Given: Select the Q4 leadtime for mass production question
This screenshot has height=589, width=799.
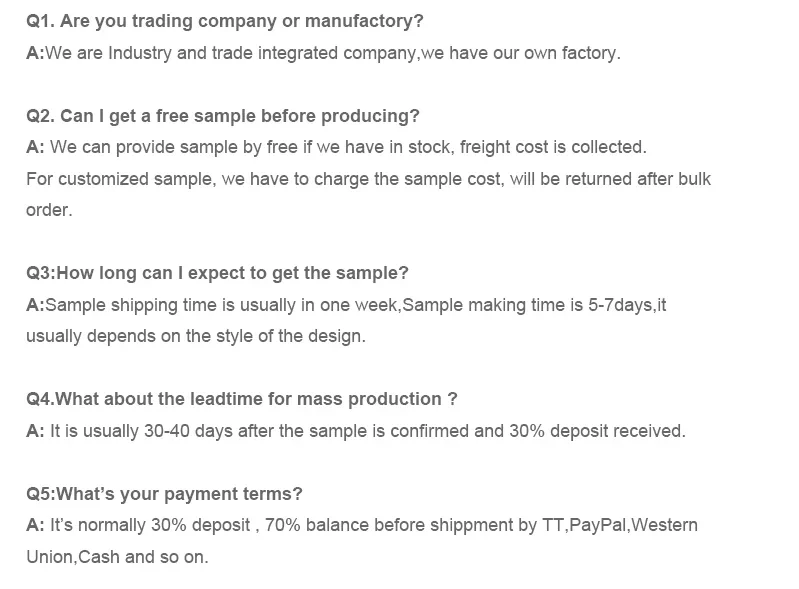Looking at the screenshot, I should click(x=241, y=399).
